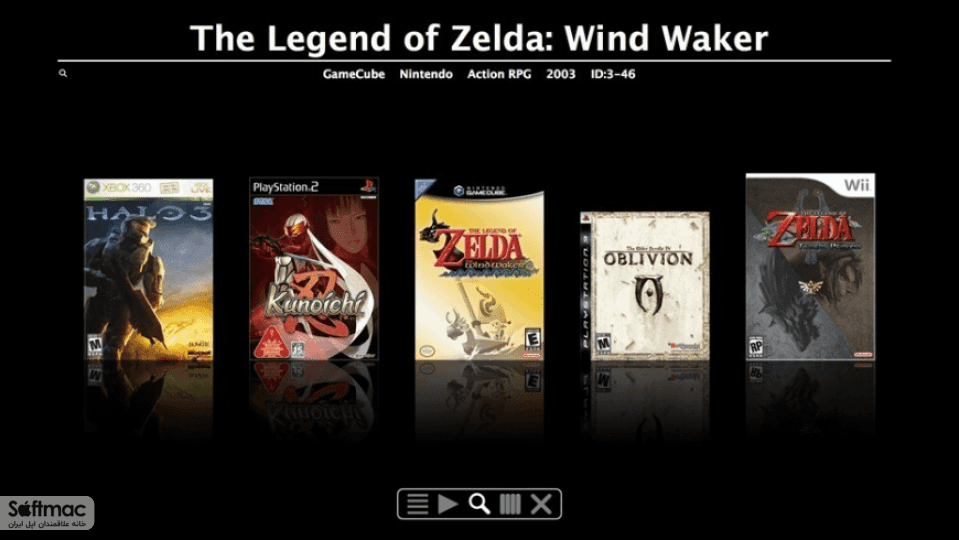Open the list view icon in bottom toolbar
Viewport: 959px width, 540px height.
[418, 504]
